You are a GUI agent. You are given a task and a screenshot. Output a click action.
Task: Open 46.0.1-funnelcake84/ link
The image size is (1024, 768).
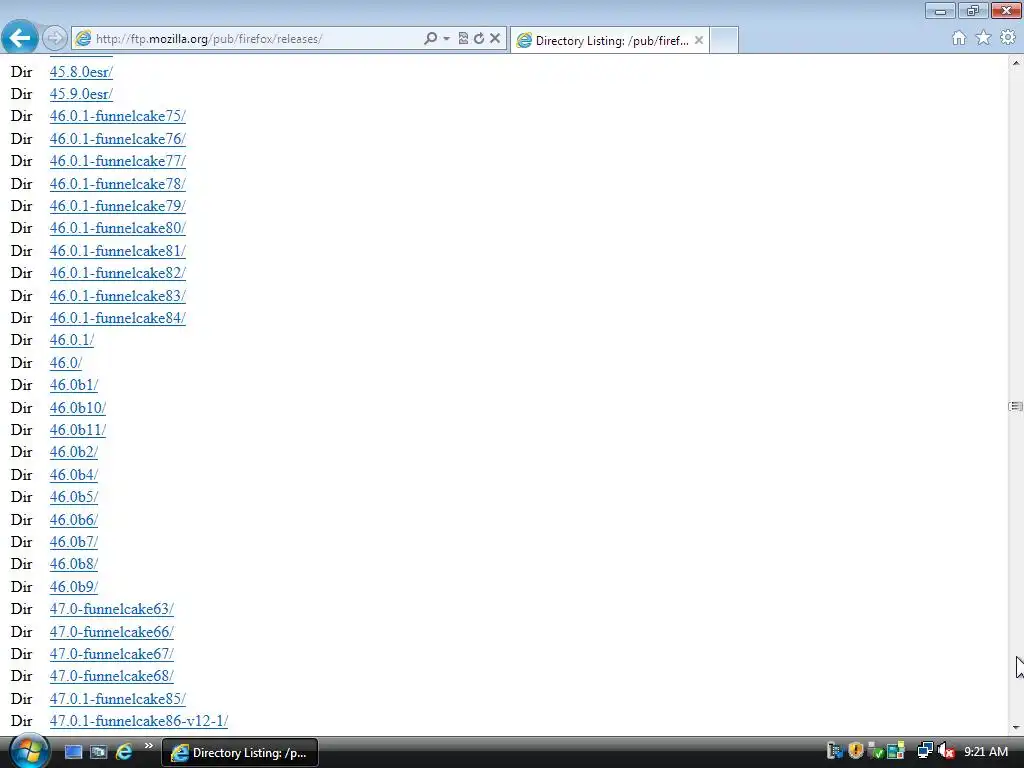118,319
